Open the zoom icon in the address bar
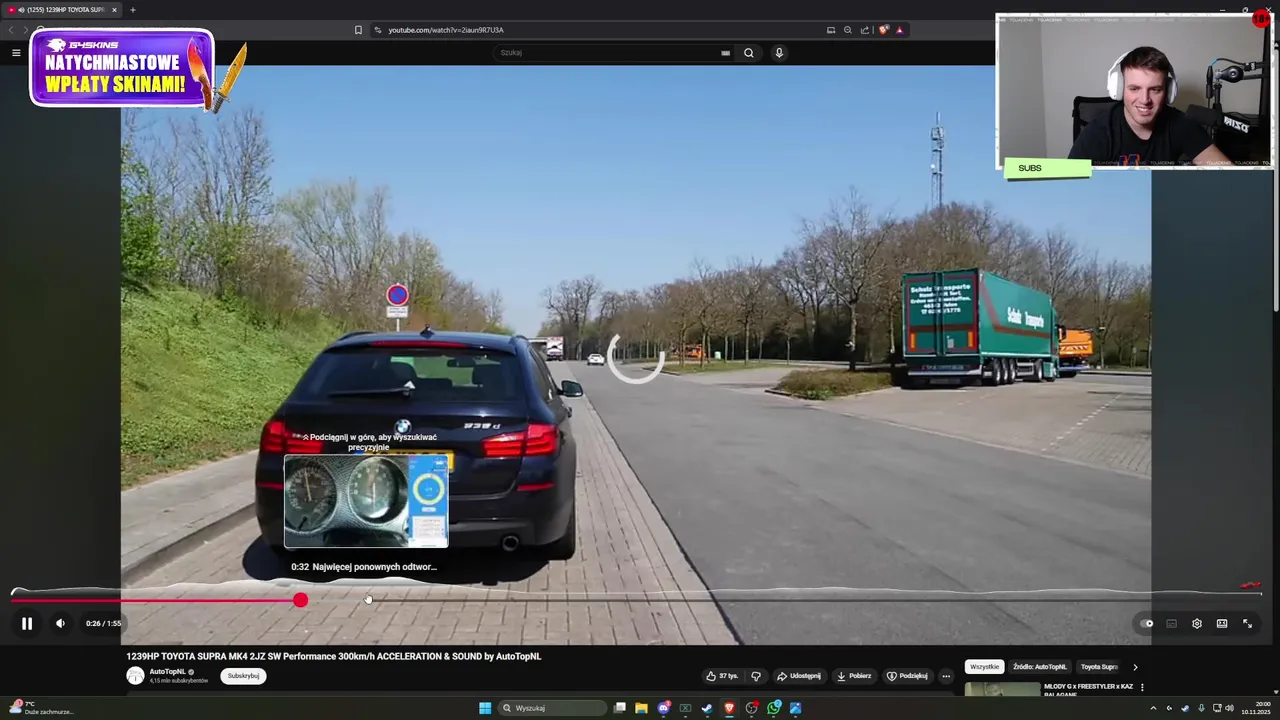This screenshot has width=1280, height=720. [x=847, y=30]
